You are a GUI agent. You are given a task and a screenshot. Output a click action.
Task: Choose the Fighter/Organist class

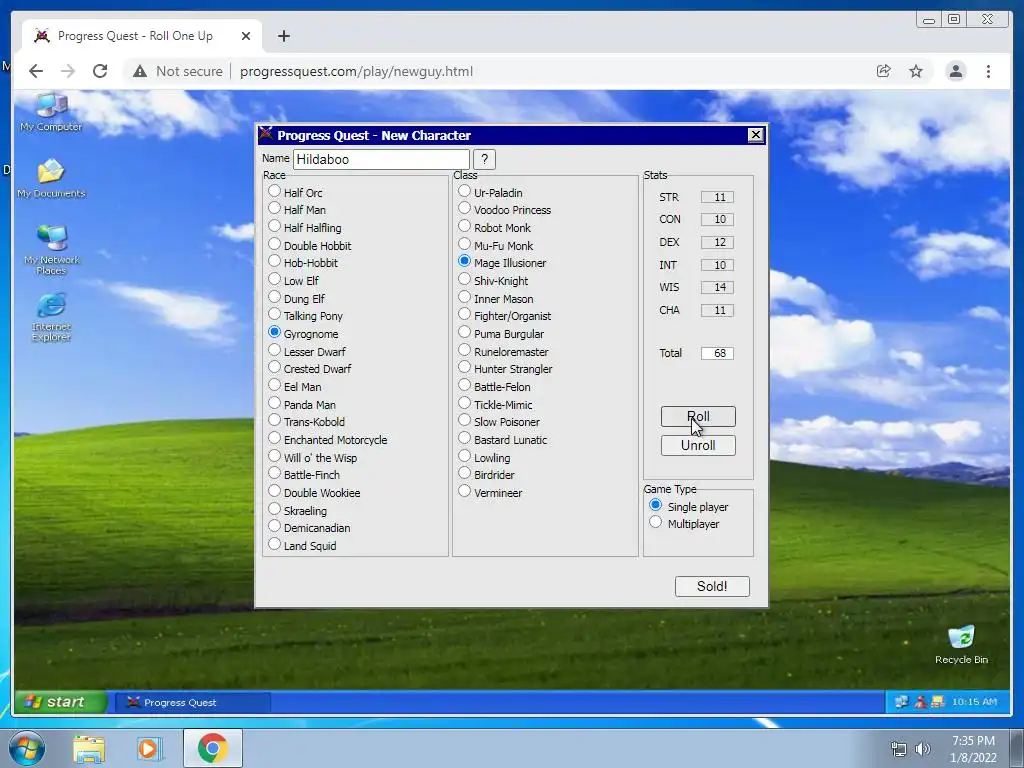(x=464, y=315)
